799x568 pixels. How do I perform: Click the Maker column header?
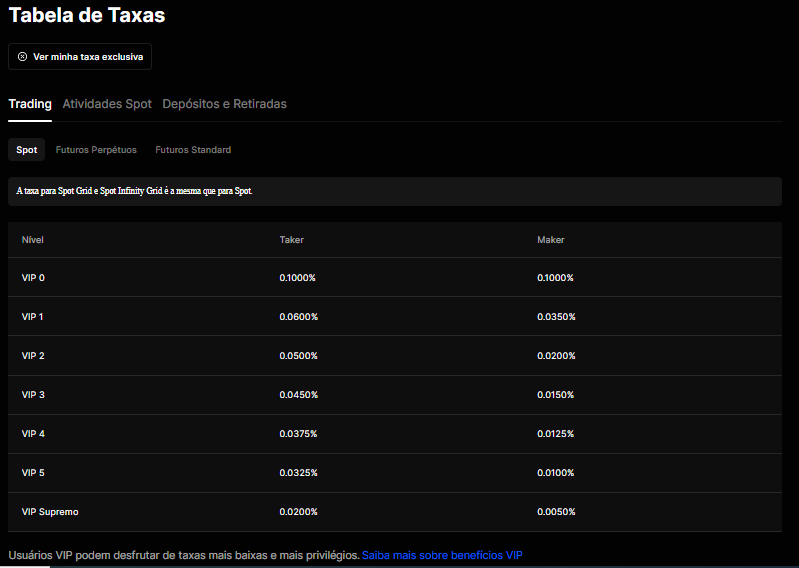coord(550,240)
